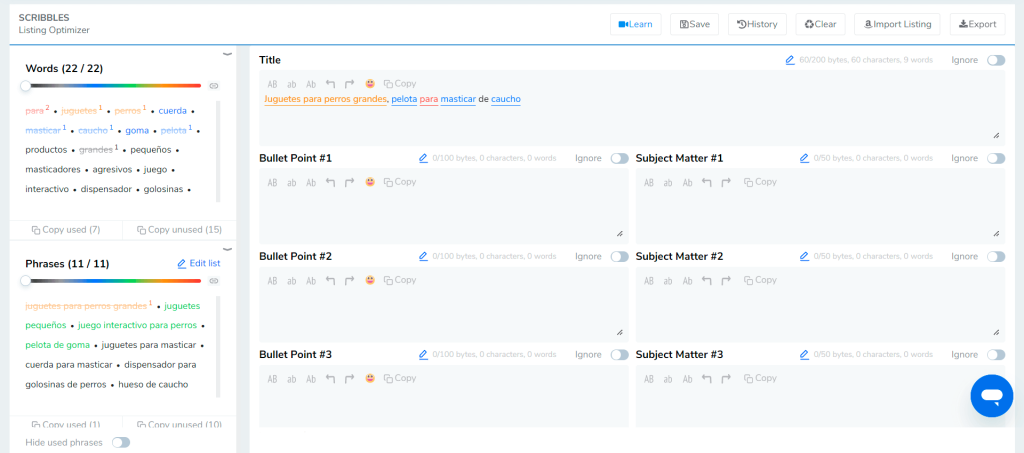This screenshot has width=1024, height=453.
Task: Click the word 'goma' in Words list
Action: [x=137, y=131]
